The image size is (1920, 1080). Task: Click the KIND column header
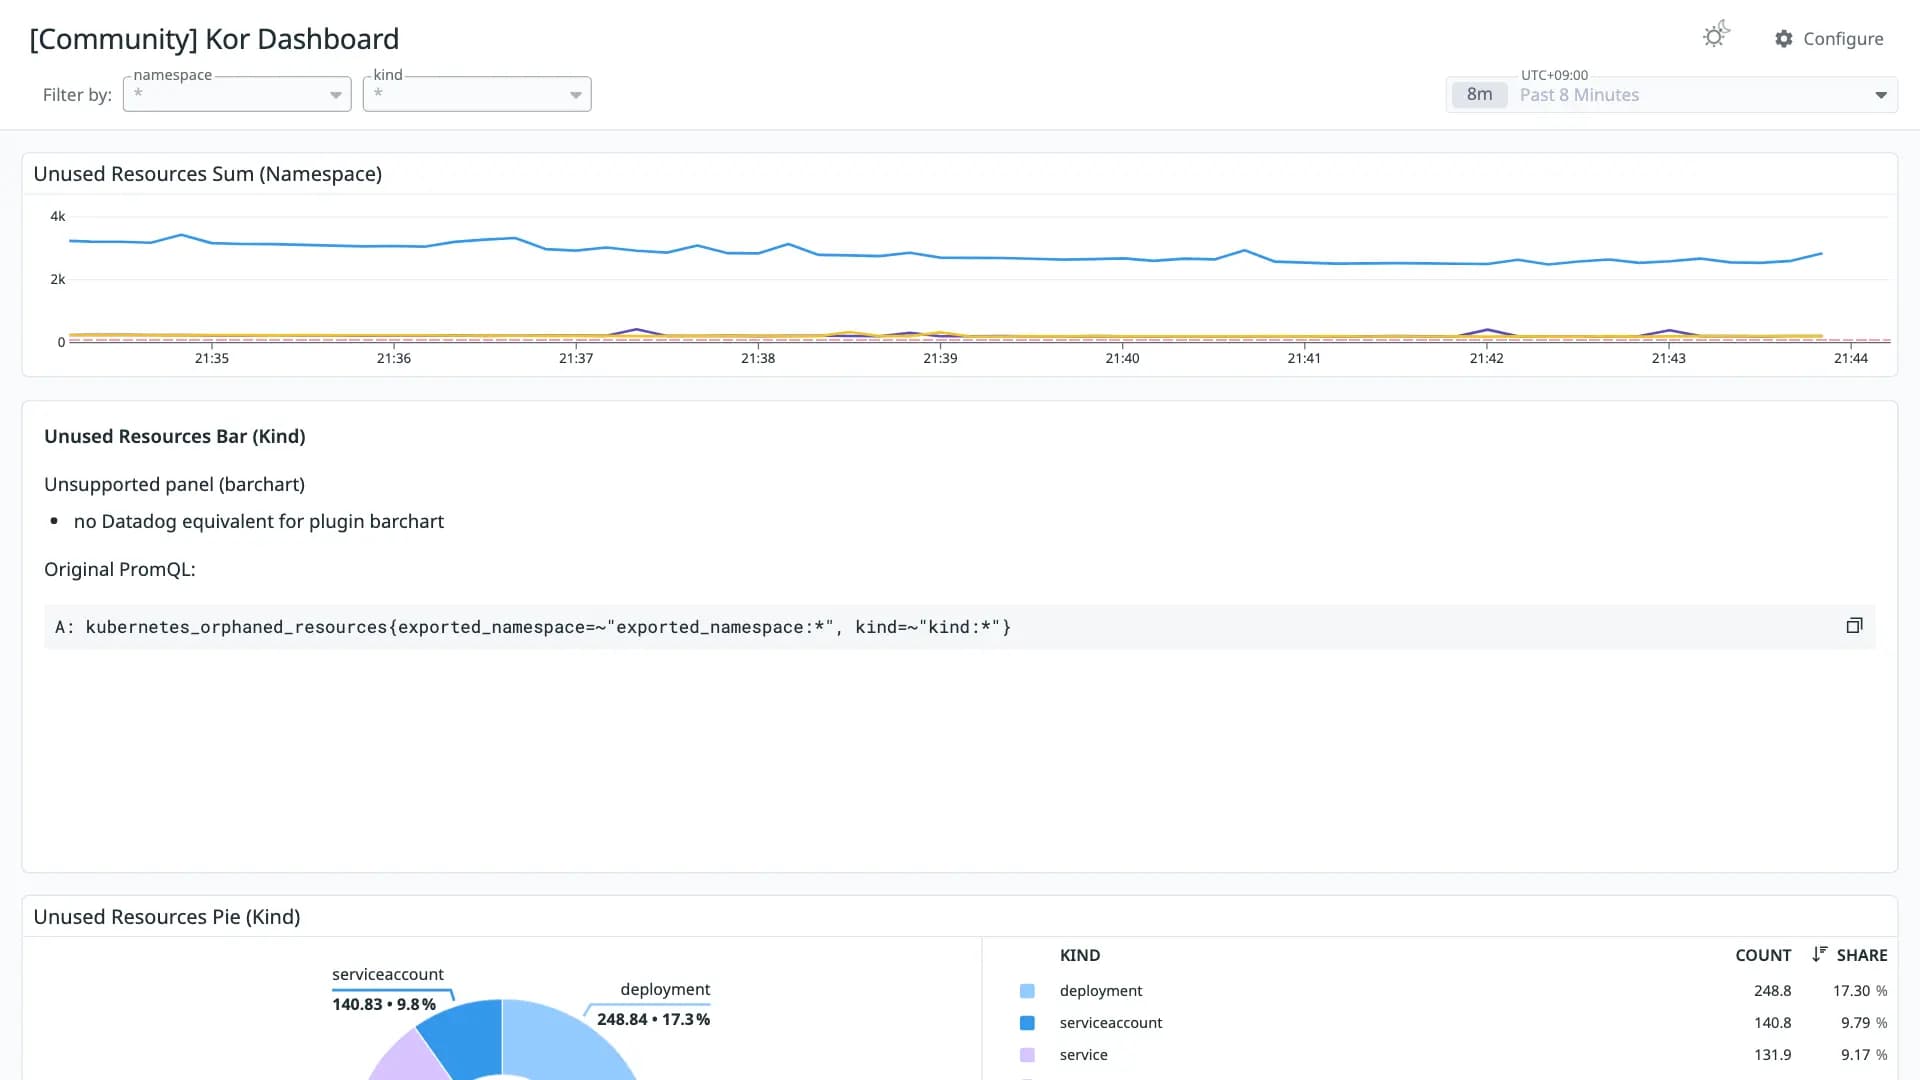(x=1080, y=955)
